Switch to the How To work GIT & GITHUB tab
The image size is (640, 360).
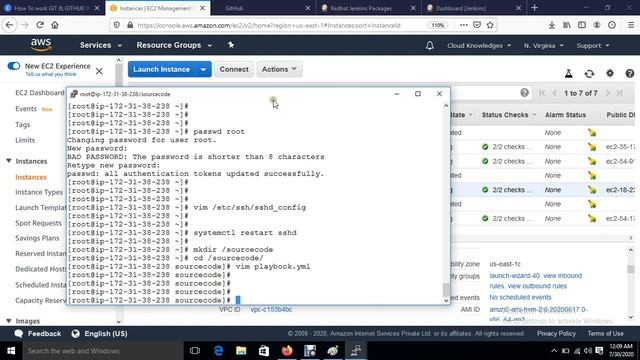[51, 8]
